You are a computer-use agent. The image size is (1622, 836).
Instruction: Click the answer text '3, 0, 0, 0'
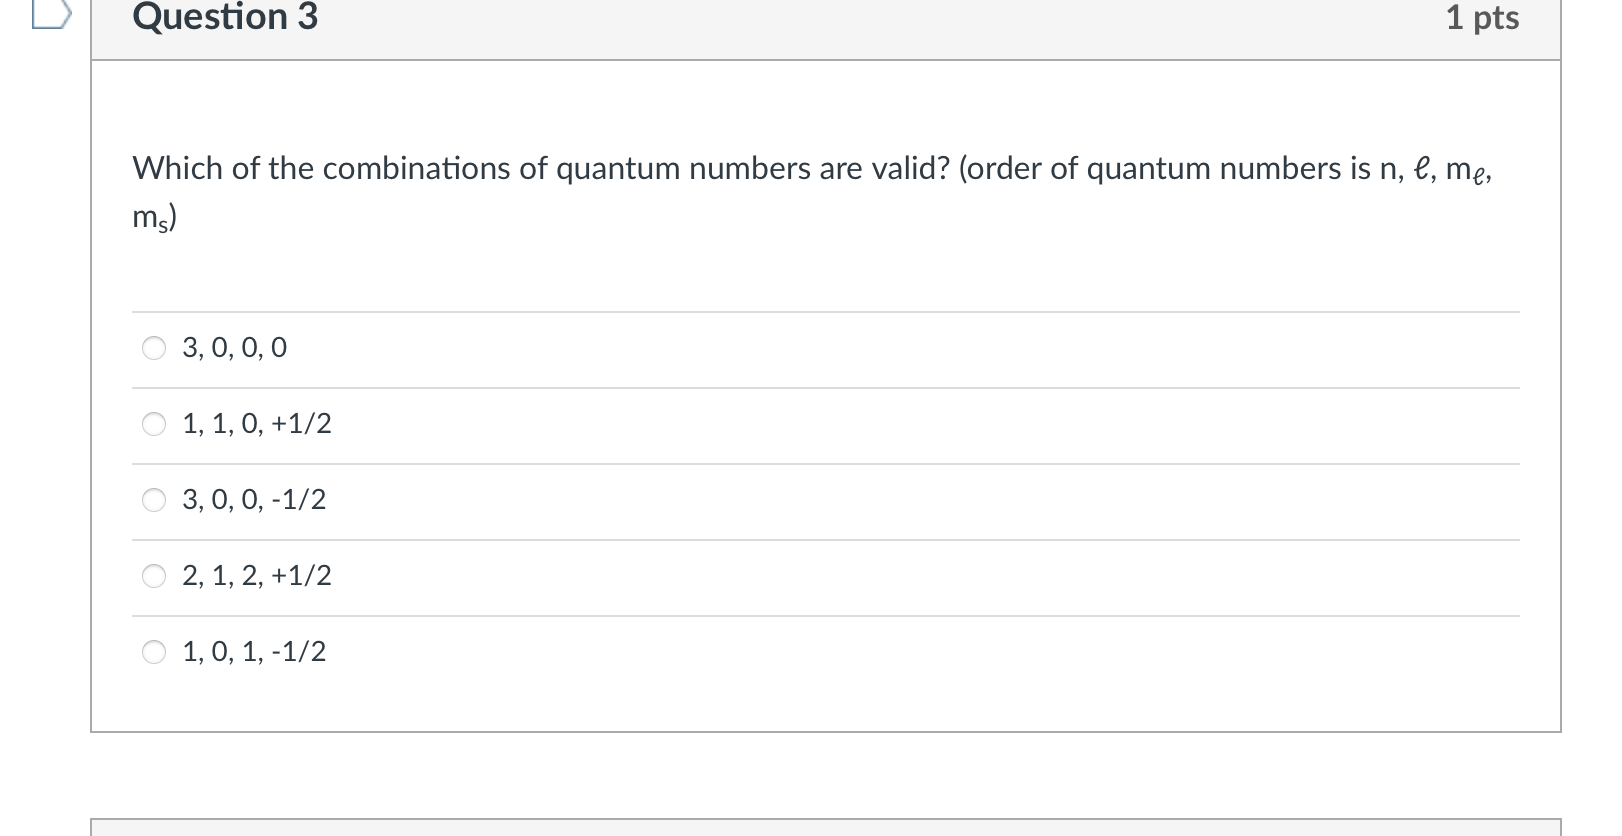coord(234,348)
